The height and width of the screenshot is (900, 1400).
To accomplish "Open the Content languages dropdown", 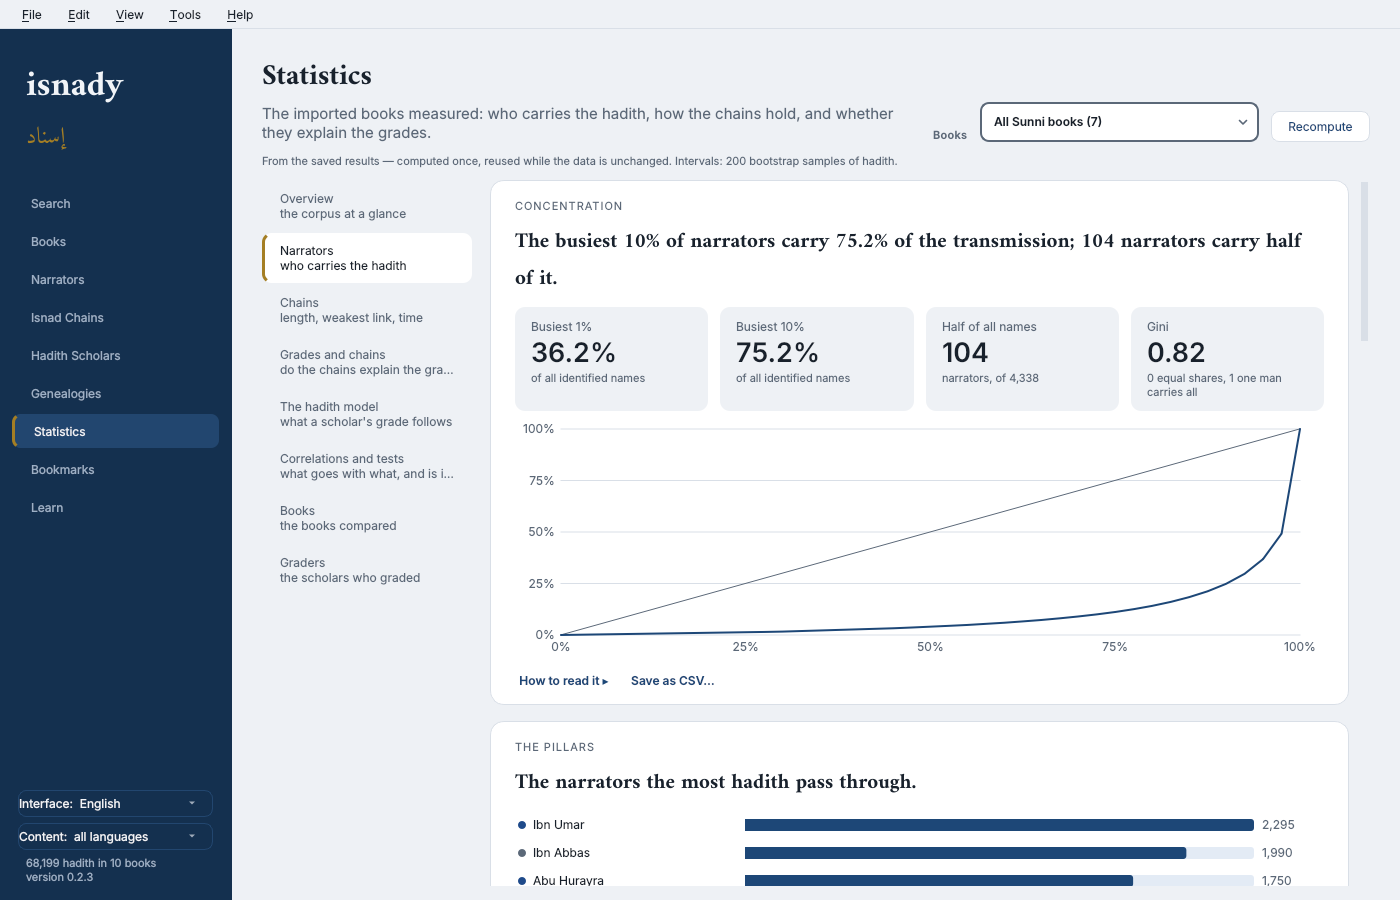I will tap(115, 837).
